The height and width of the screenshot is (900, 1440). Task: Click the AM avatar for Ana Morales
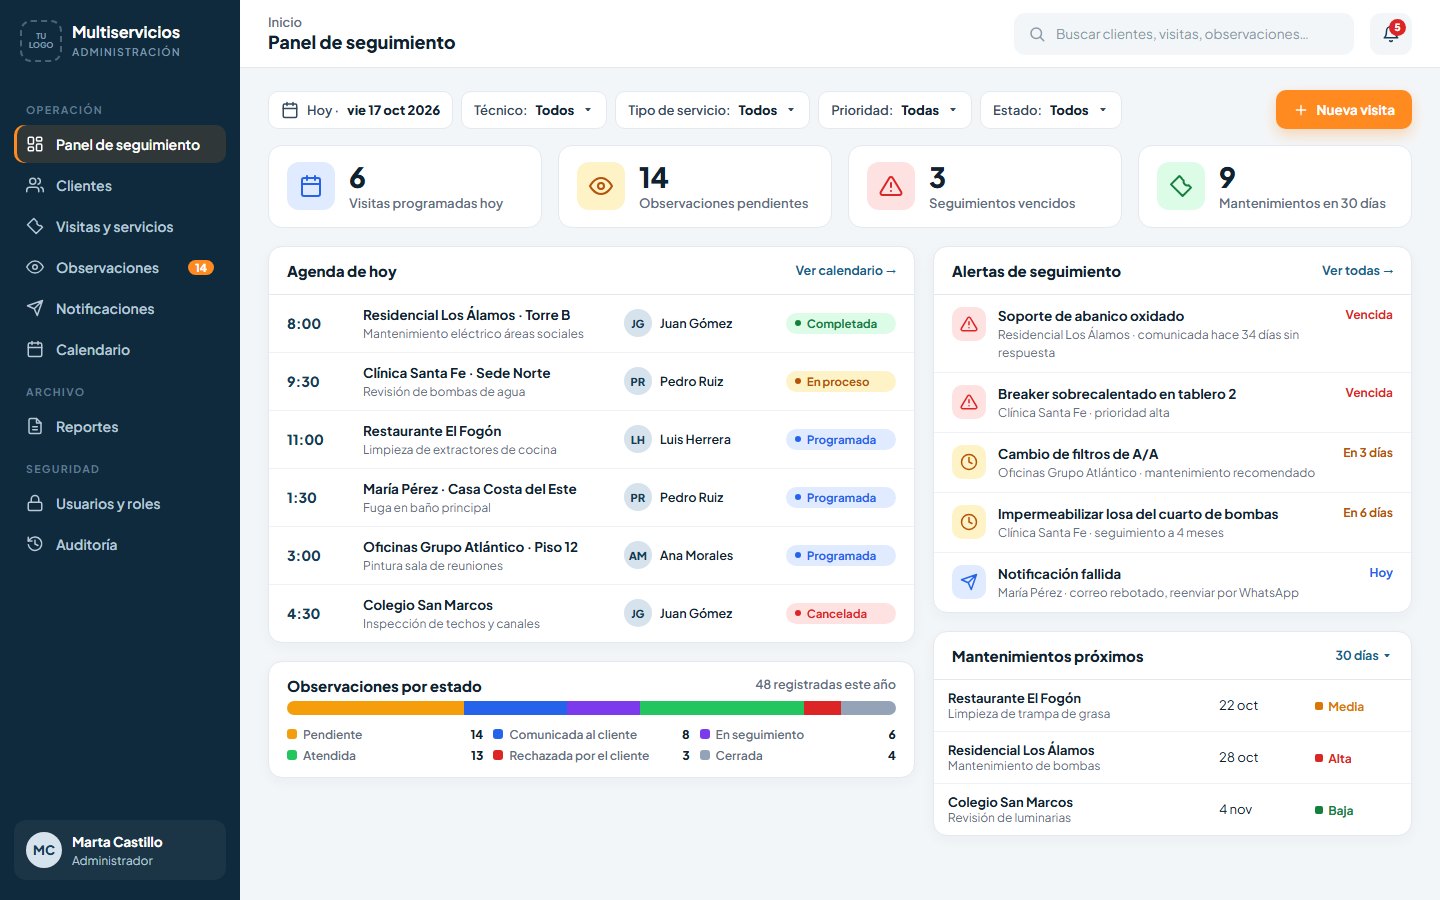(x=637, y=556)
